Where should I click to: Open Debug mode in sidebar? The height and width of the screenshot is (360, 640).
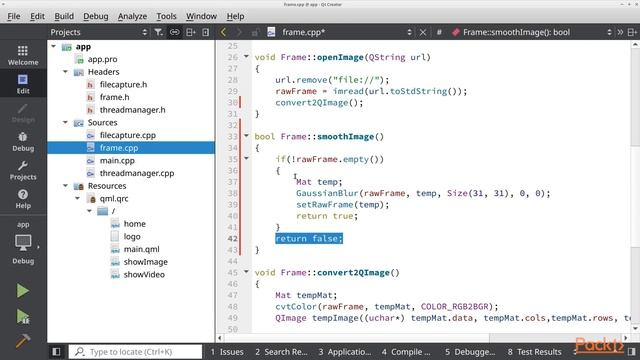tap(23, 141)
